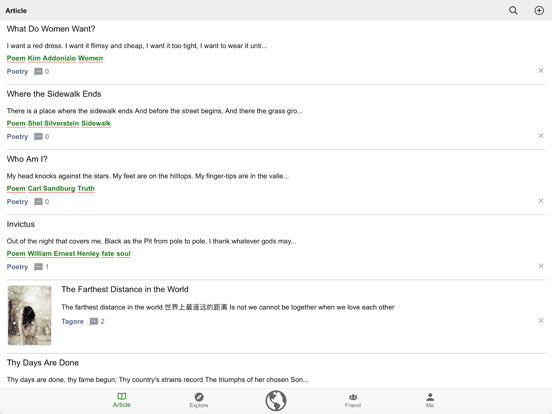This screenshot has width=552, height=414.
Task: Open the Who Am I? article title
Action: point(27,159)
